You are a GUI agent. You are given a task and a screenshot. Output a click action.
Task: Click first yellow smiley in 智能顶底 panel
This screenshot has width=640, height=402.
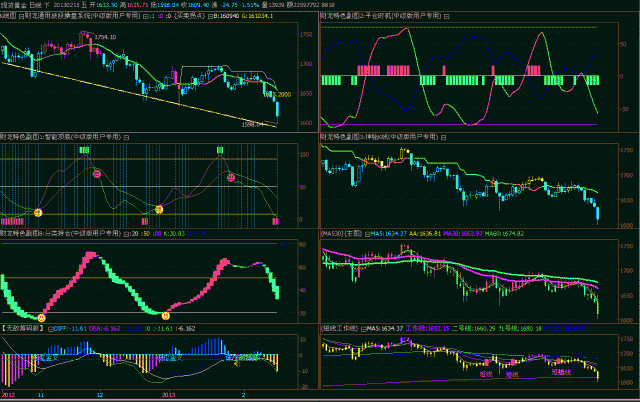(38, 212)
